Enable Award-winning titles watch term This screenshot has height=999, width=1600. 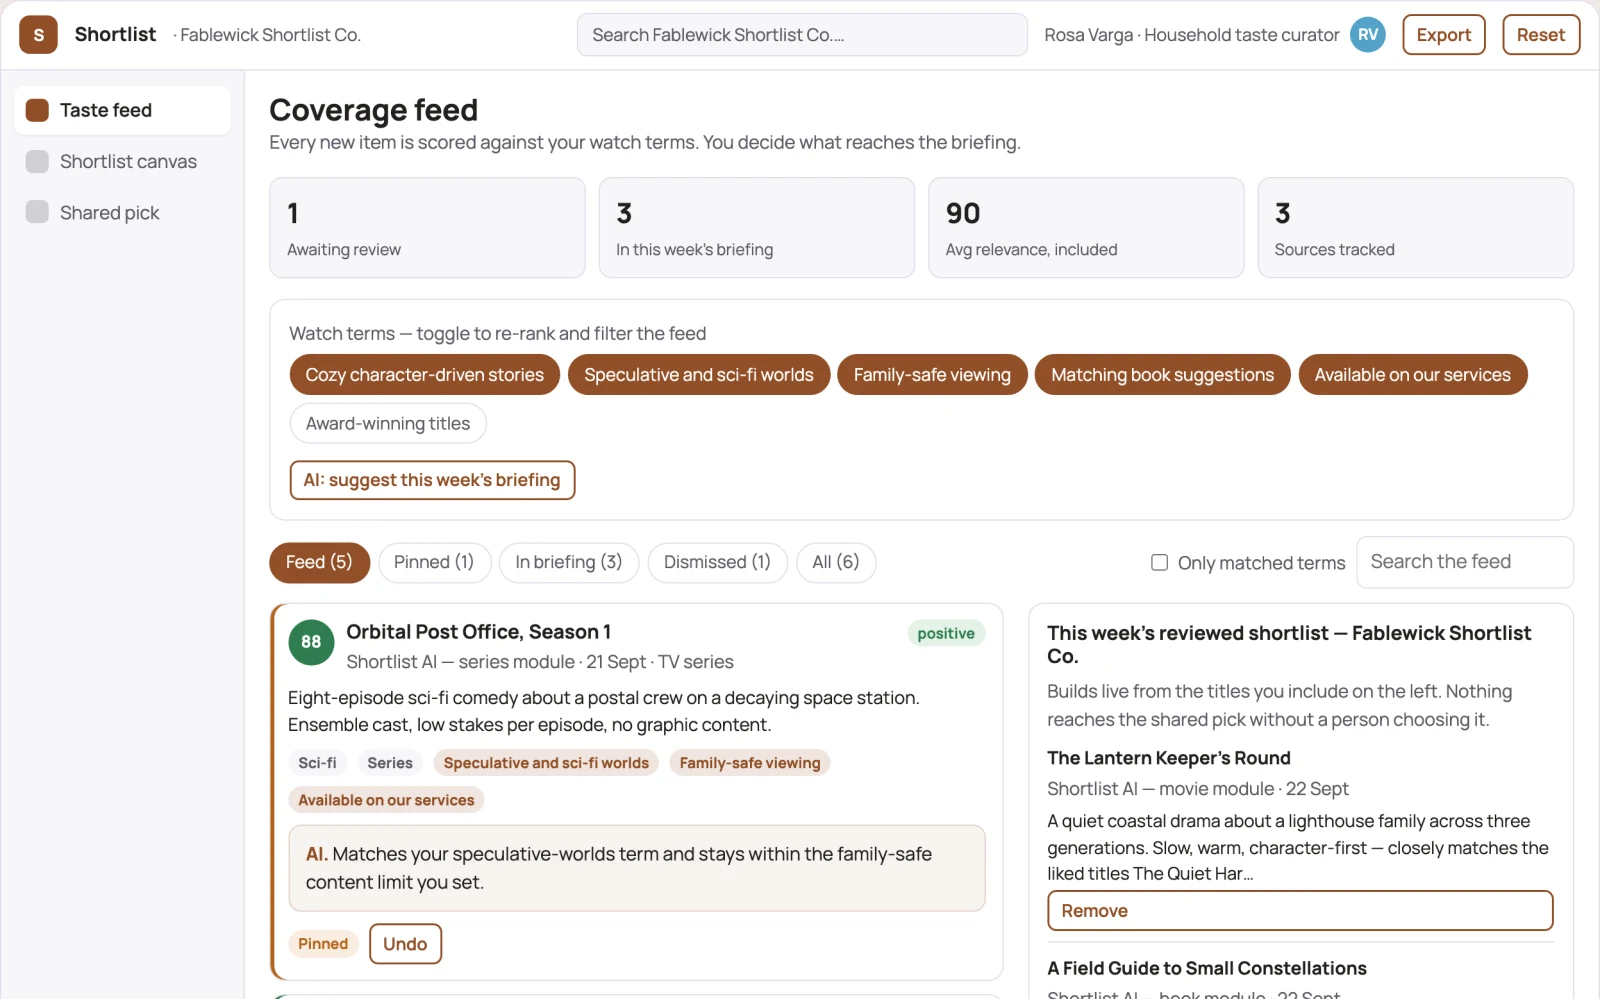click(388, 423)
